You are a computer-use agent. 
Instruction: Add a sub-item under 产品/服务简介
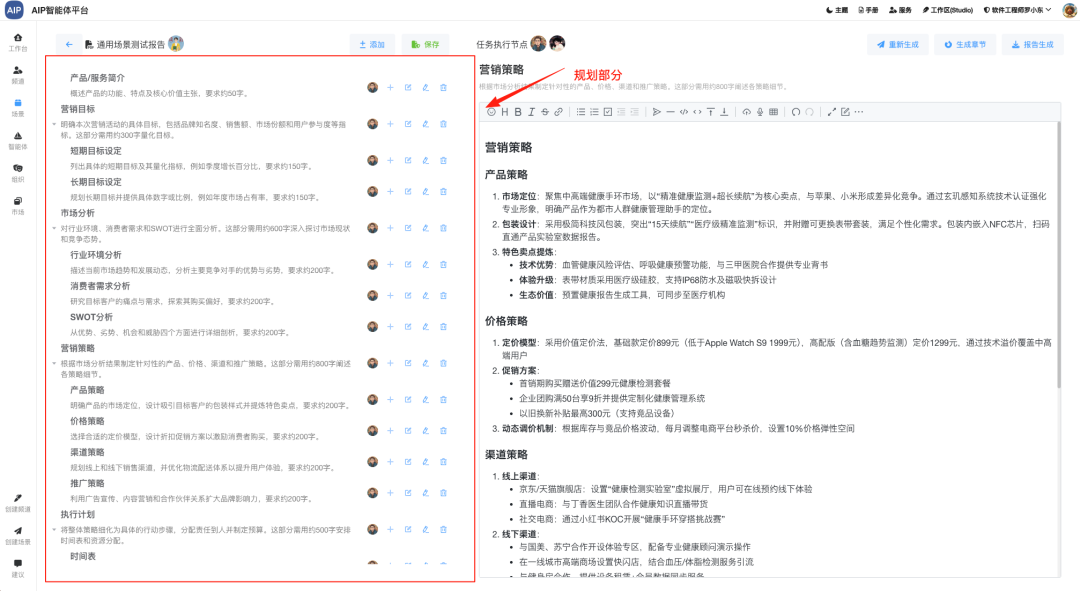click(391, 87)
